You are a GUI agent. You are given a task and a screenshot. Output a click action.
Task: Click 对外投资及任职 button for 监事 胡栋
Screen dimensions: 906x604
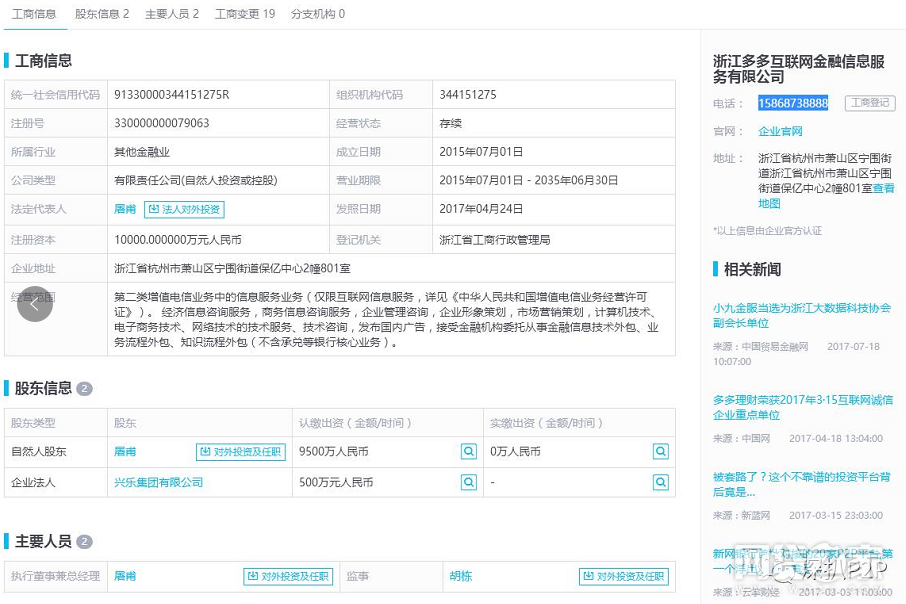click(x=624, y=576)
